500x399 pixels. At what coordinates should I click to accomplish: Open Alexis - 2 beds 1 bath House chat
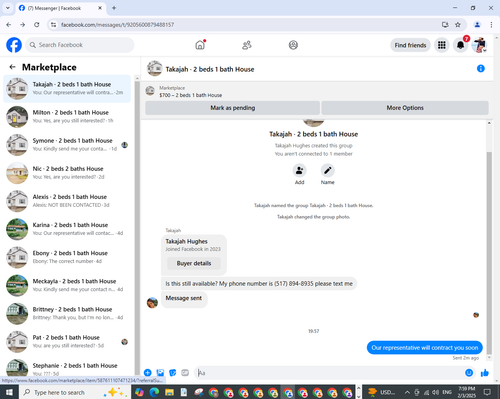(67, 201)
